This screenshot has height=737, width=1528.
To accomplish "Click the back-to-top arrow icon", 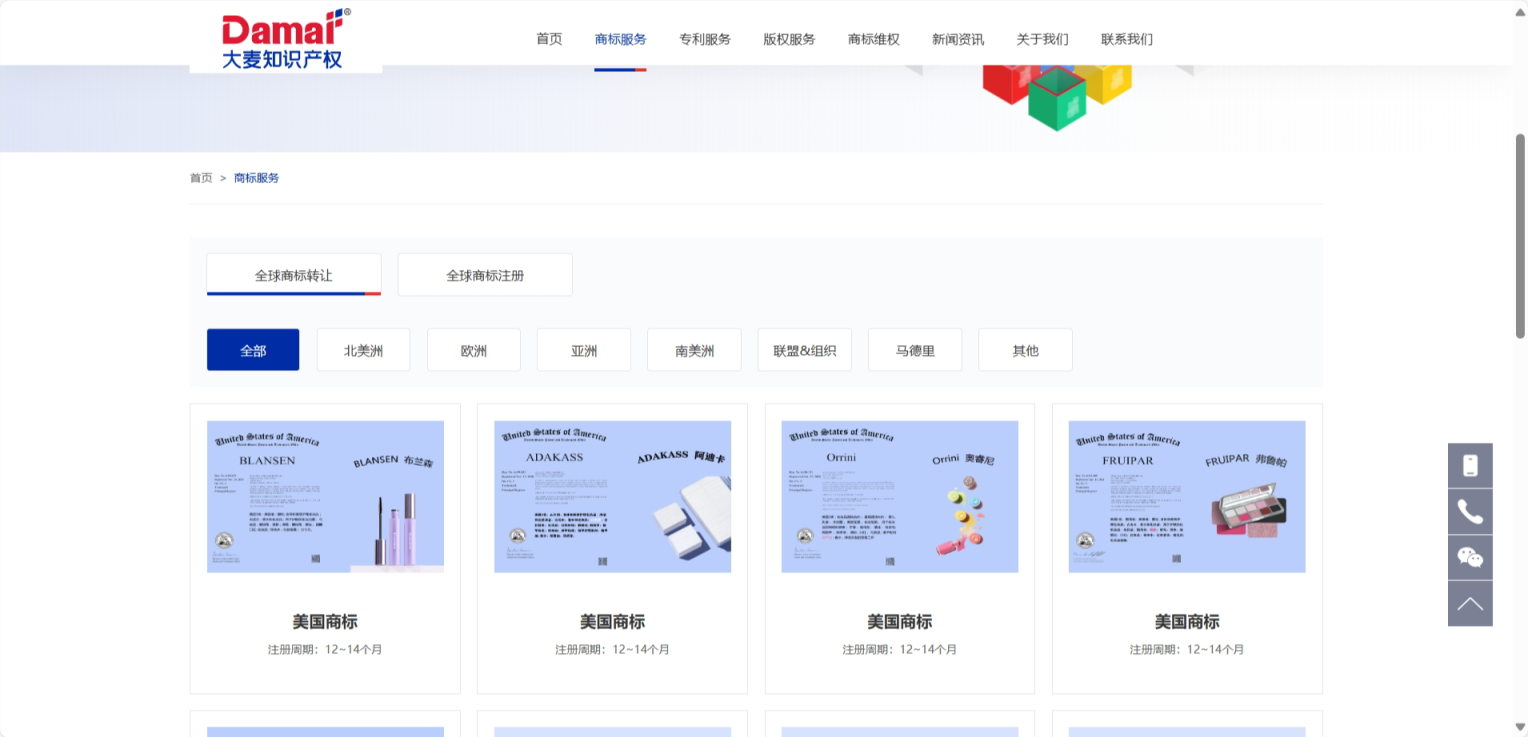I will 1469,603.
